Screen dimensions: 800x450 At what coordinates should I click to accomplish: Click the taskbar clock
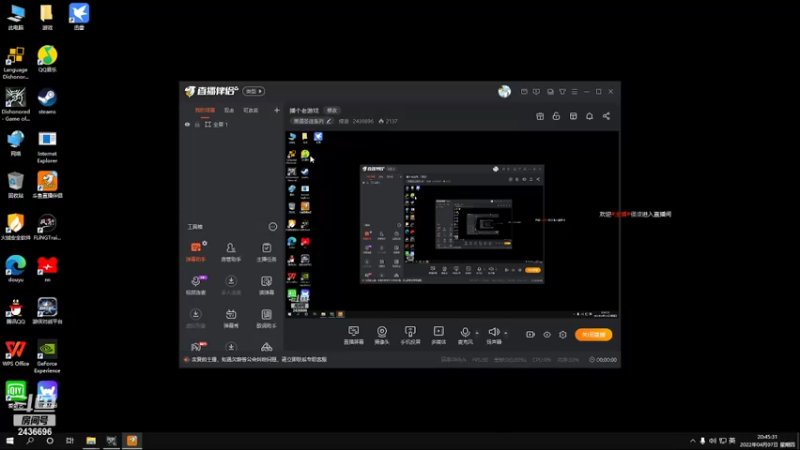point(767,441)
